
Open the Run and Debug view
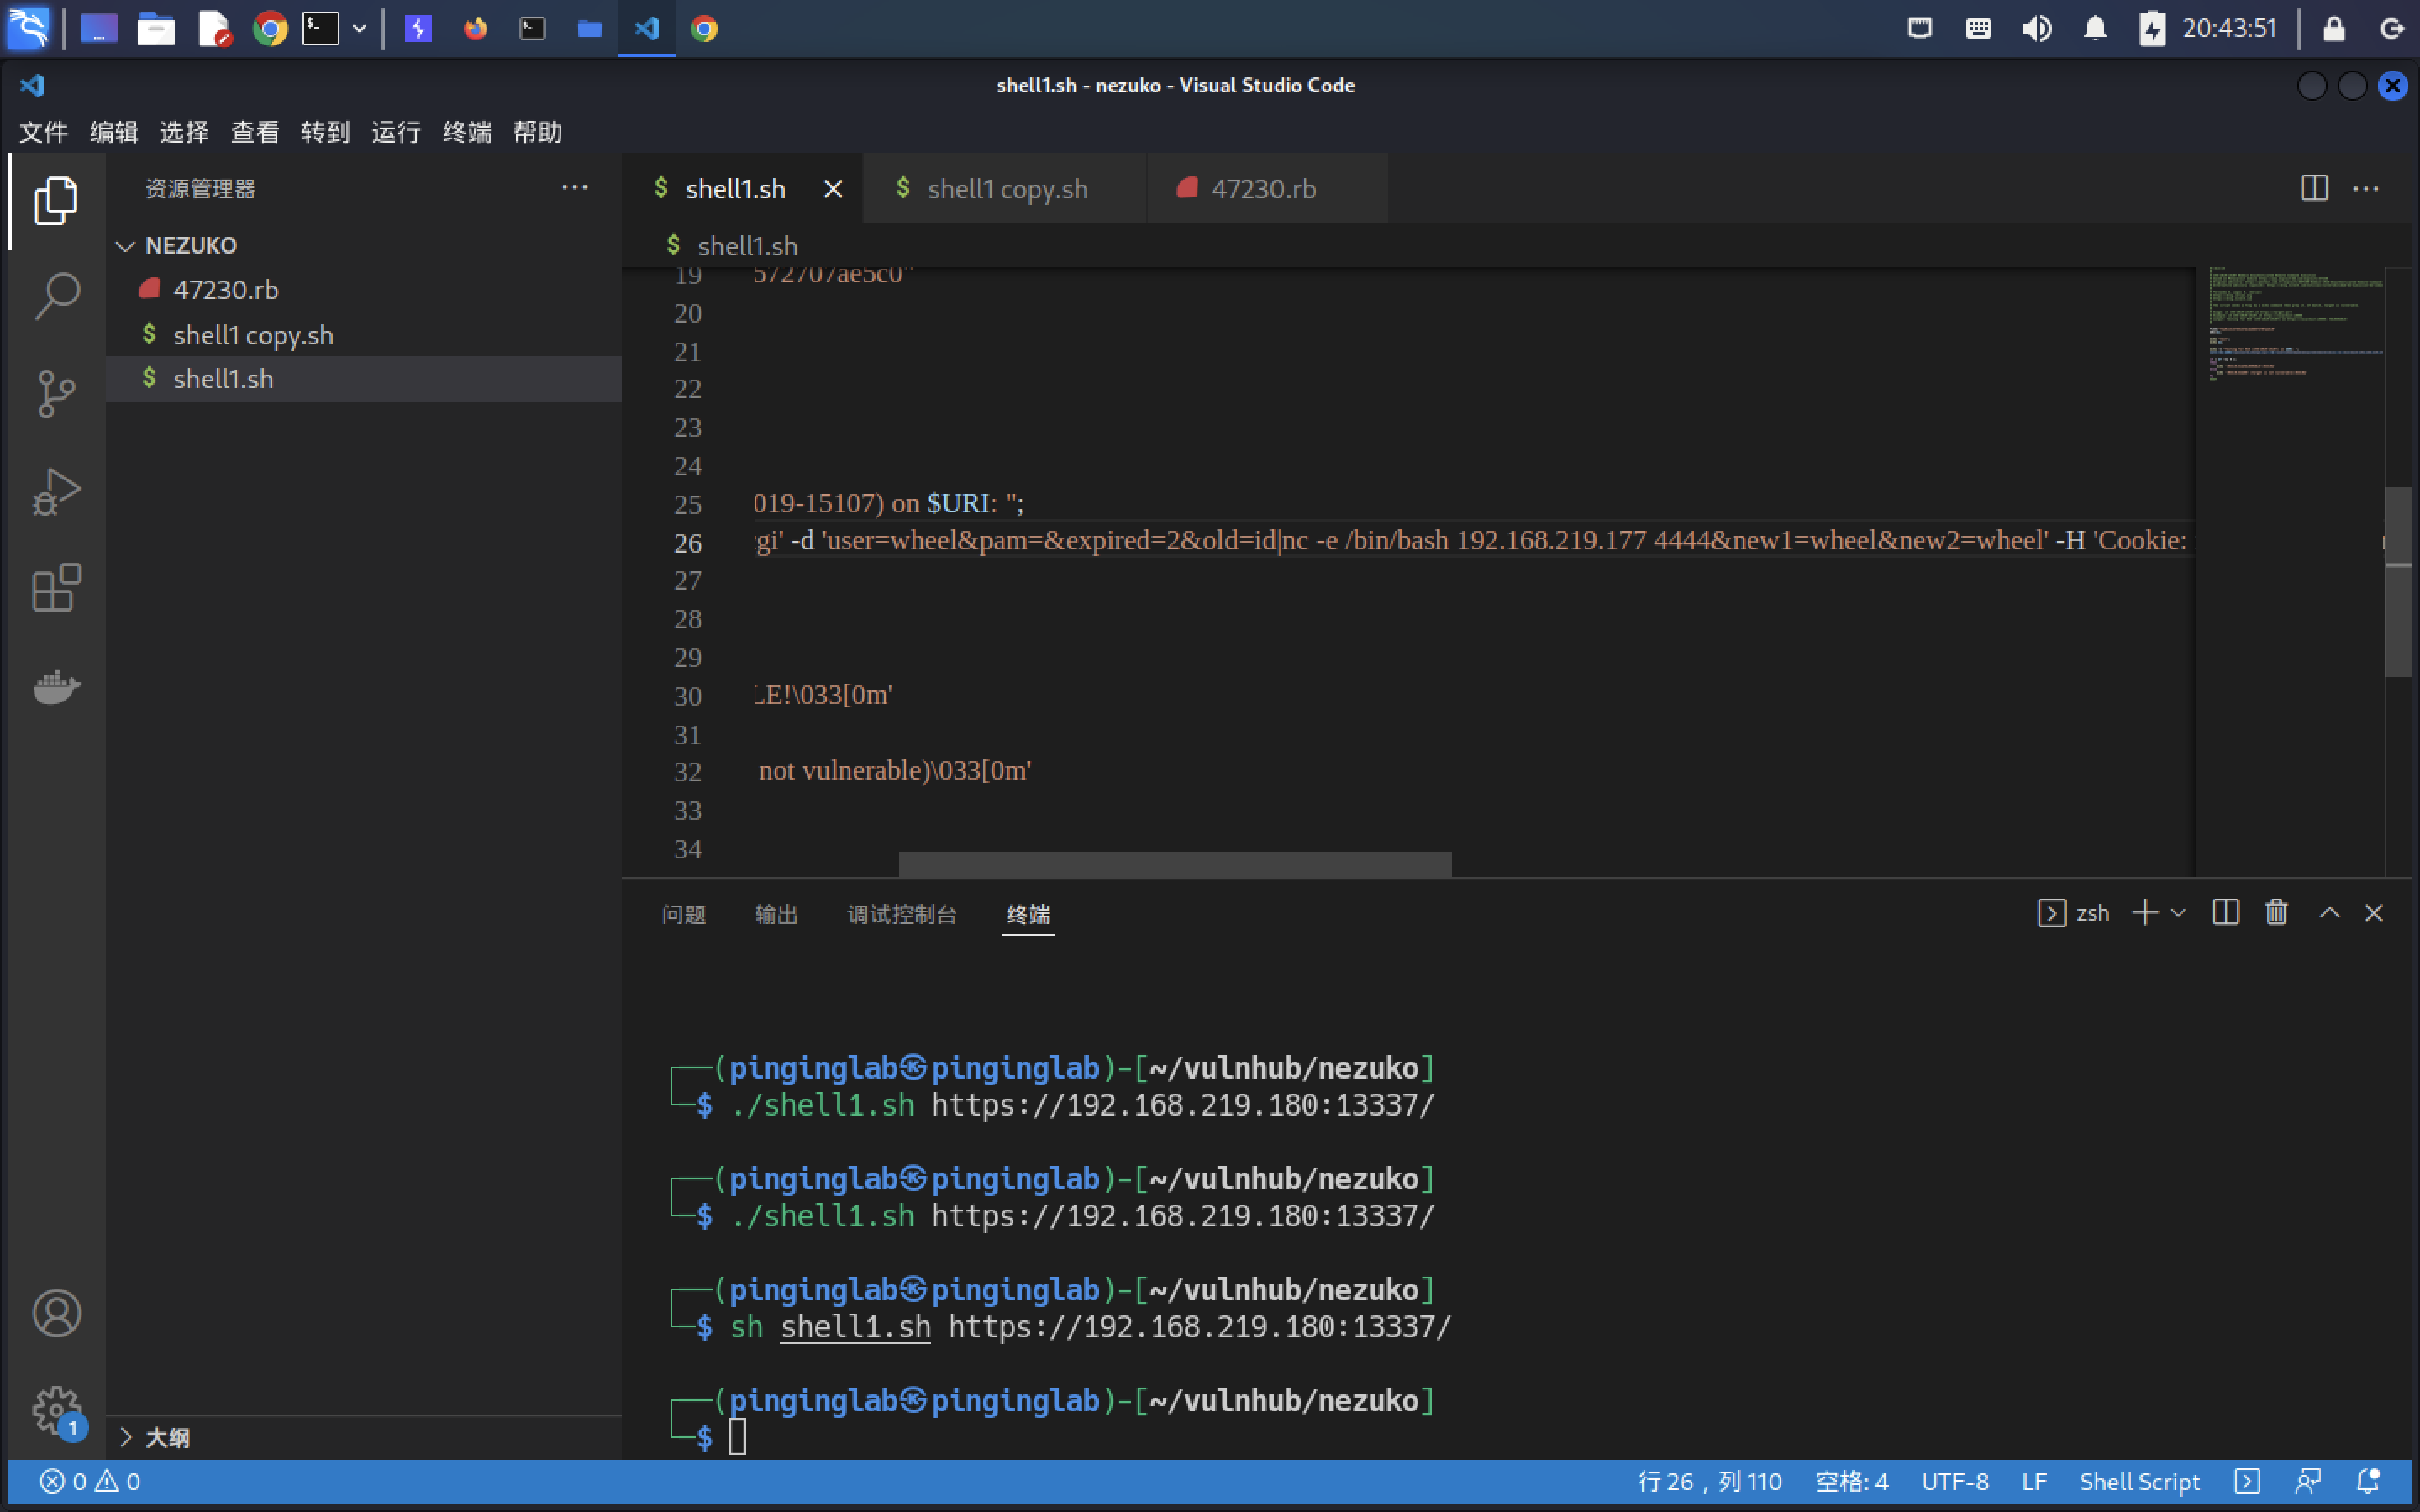pyautogui.click(x=56, y=492)
